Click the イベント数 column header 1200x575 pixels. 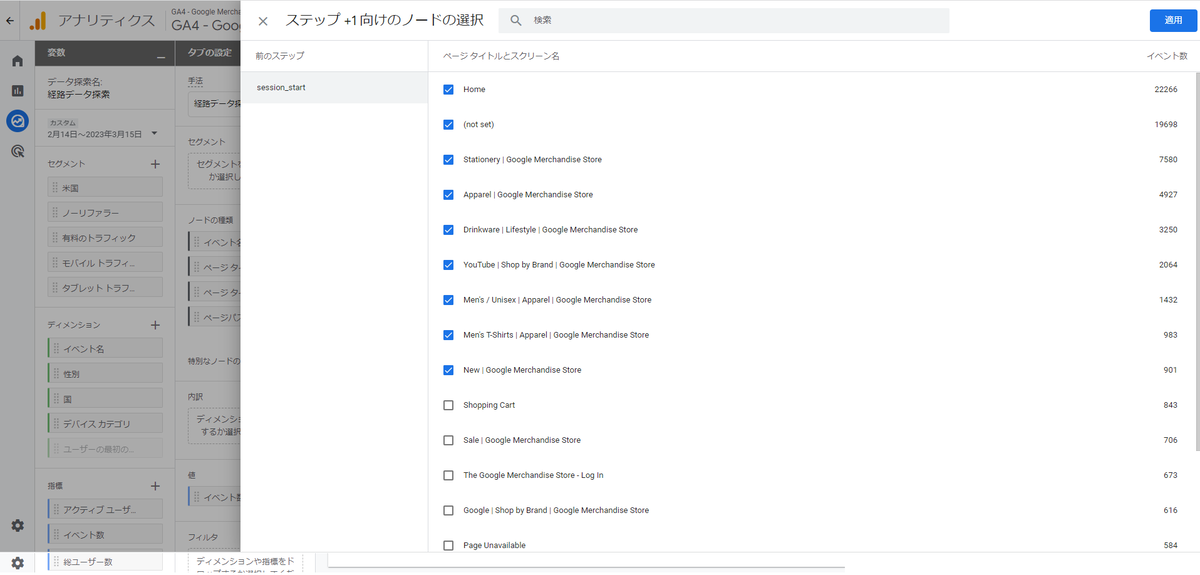[x=1167, y=56]
